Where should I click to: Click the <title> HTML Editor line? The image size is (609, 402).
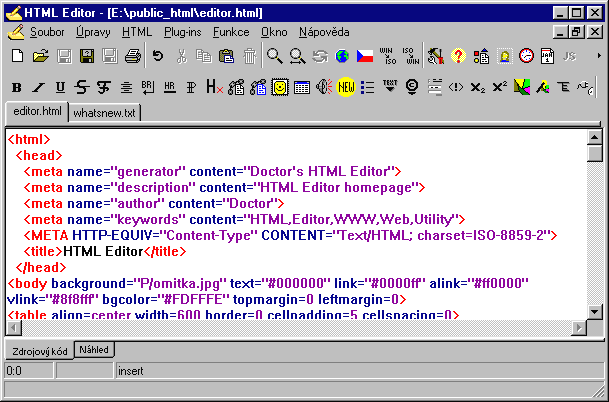click(x=105, y=251)
